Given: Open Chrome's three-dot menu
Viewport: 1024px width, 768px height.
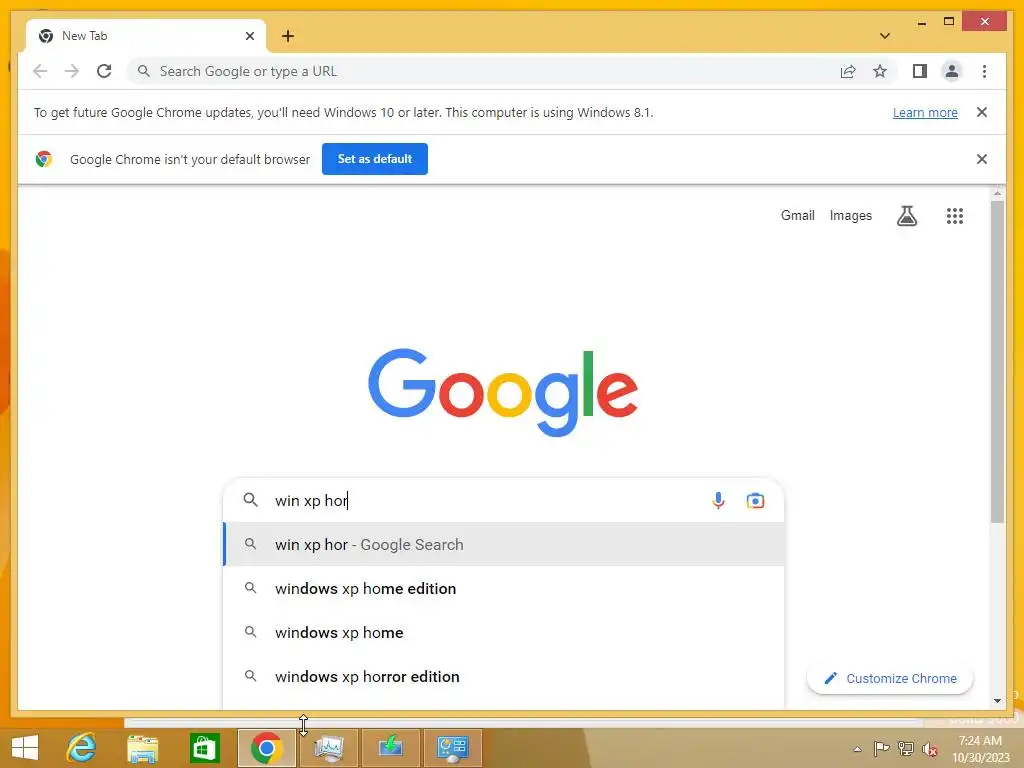Looking at the screenshot, I should click(984, 71).
